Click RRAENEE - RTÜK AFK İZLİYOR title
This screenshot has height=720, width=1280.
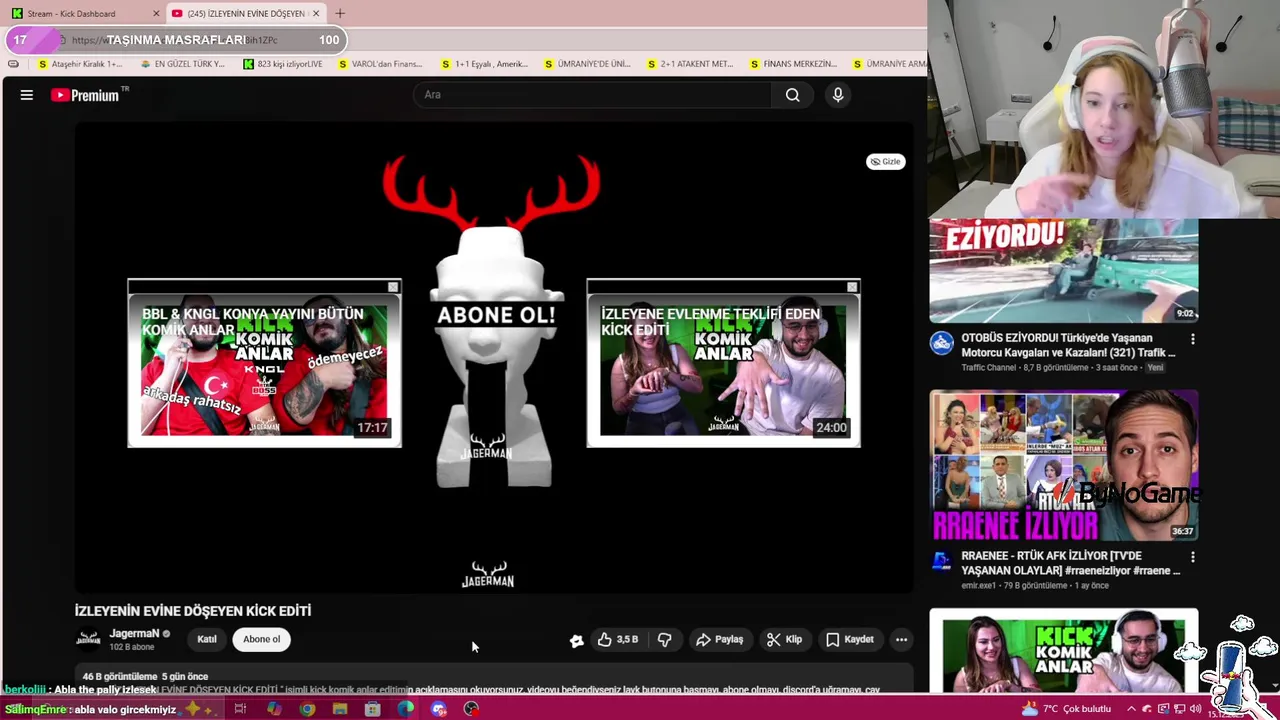click(x=1070, y=563)
